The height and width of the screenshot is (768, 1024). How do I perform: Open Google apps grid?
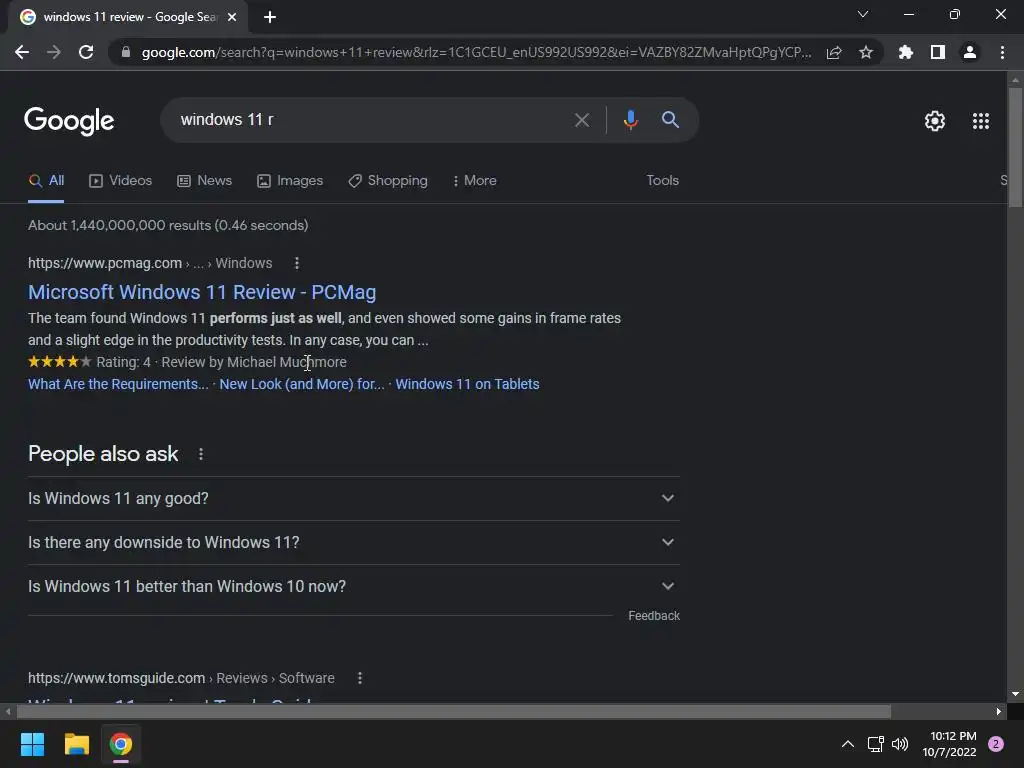tap(981, 121)
